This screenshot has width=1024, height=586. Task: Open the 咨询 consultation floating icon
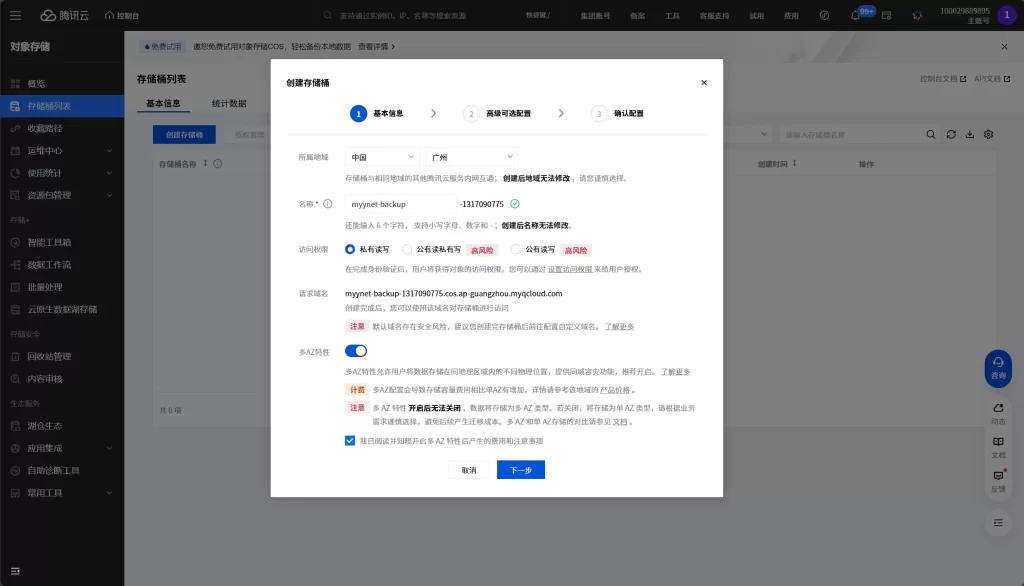pyautogui.click(x=997, y=368)
